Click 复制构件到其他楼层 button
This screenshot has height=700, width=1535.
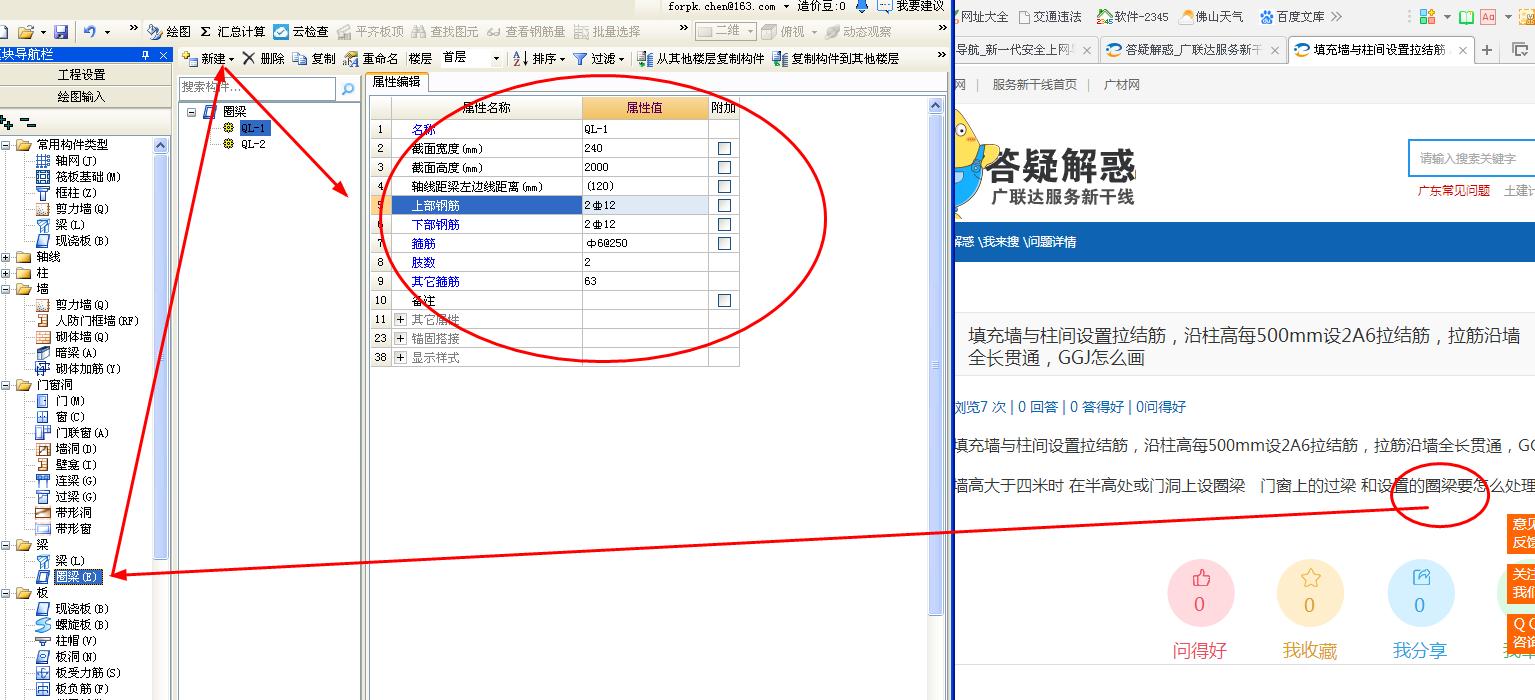pos(836,59)
